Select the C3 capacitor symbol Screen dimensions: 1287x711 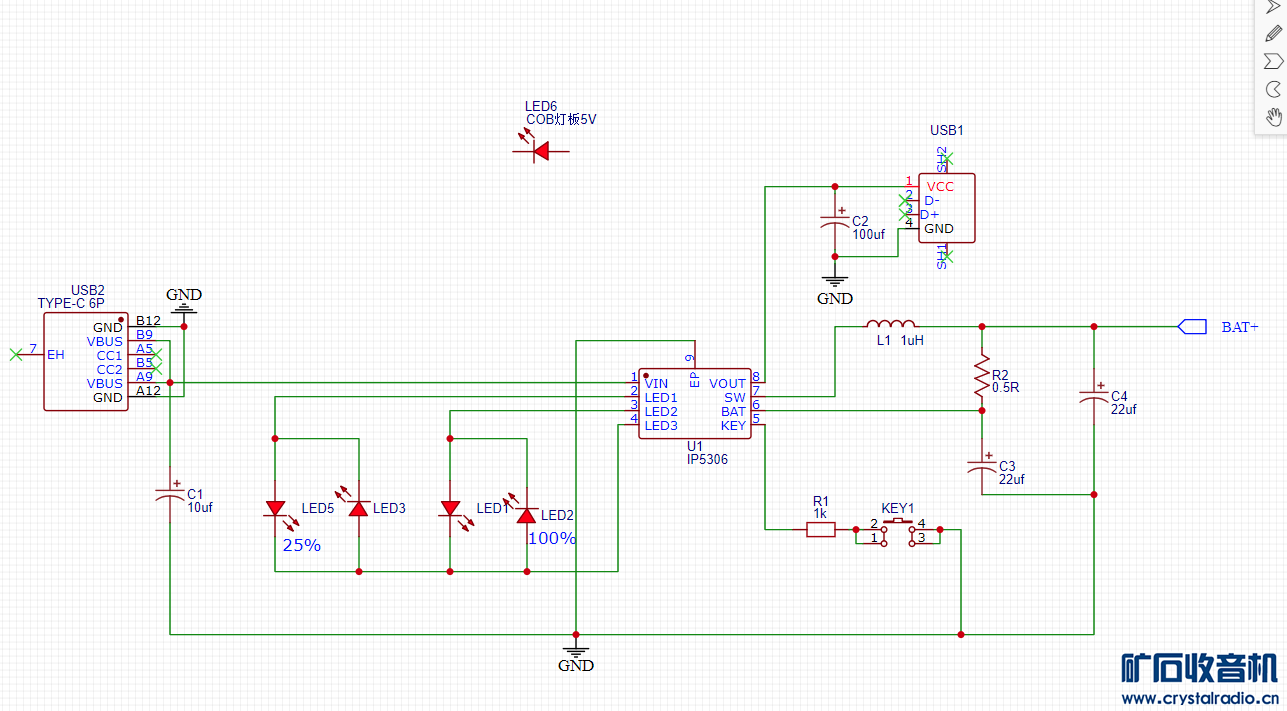click(x=982, y=467)
